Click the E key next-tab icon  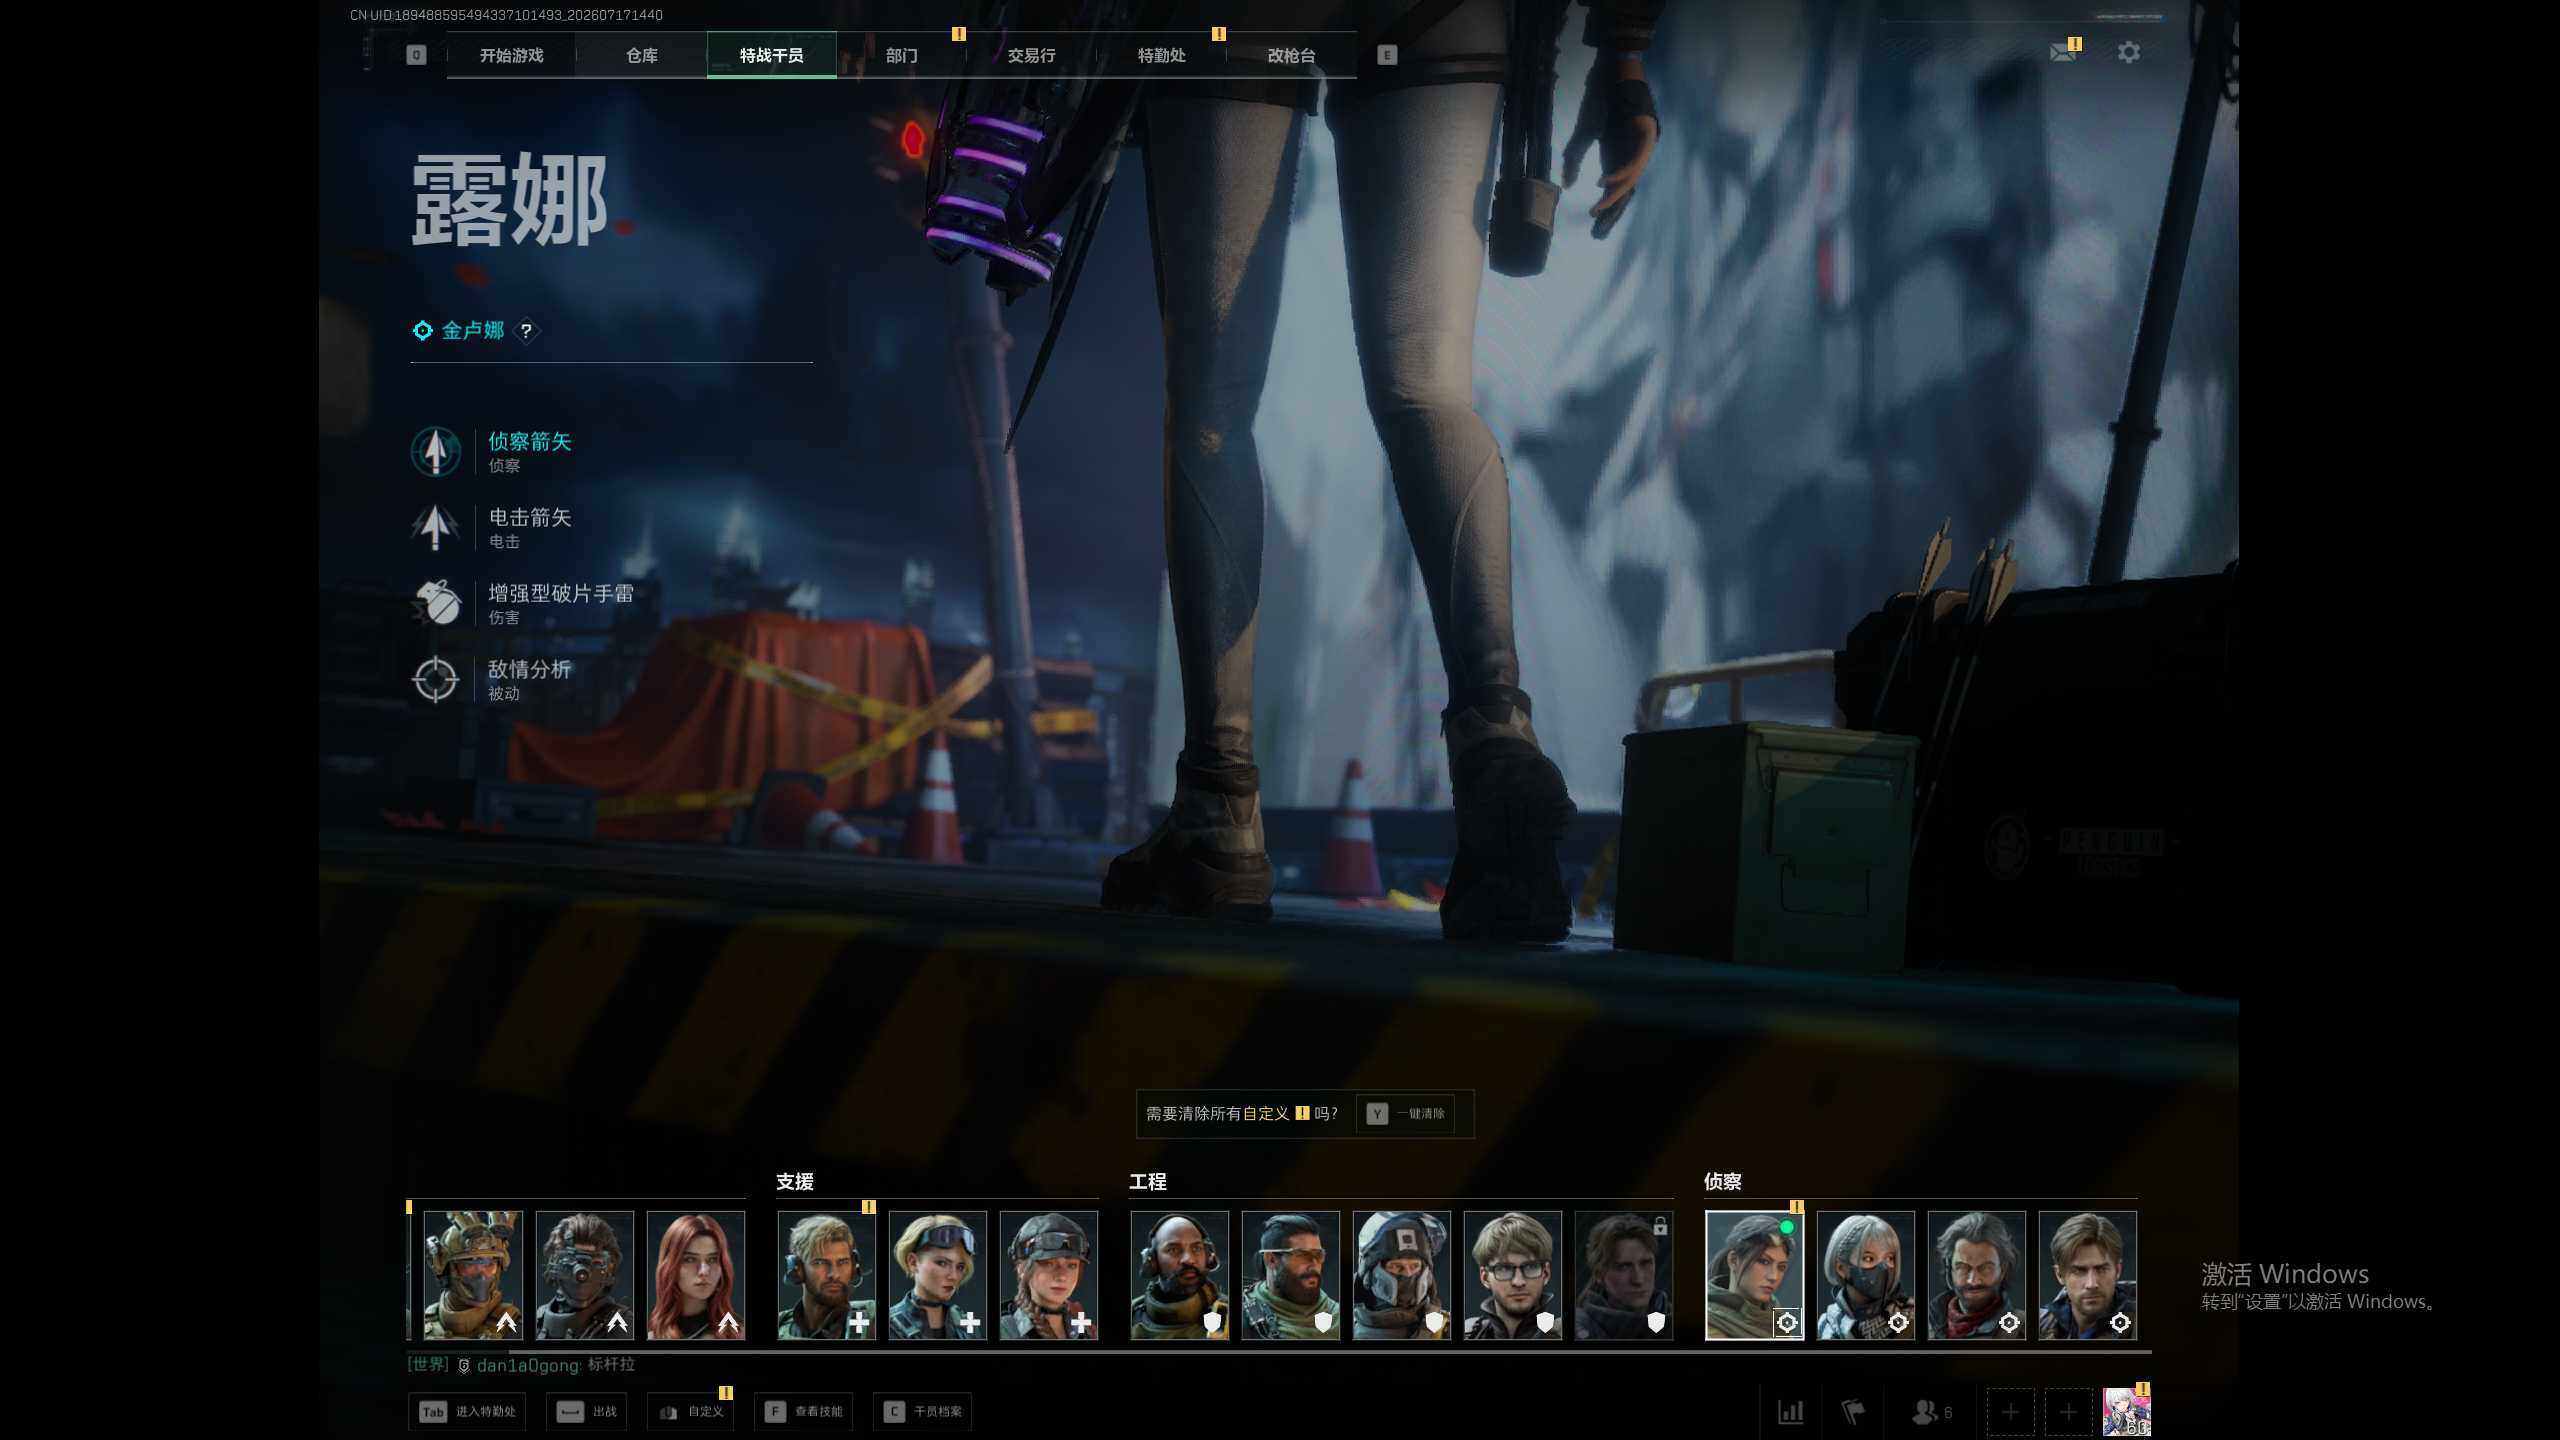[x=1387, y=55]
